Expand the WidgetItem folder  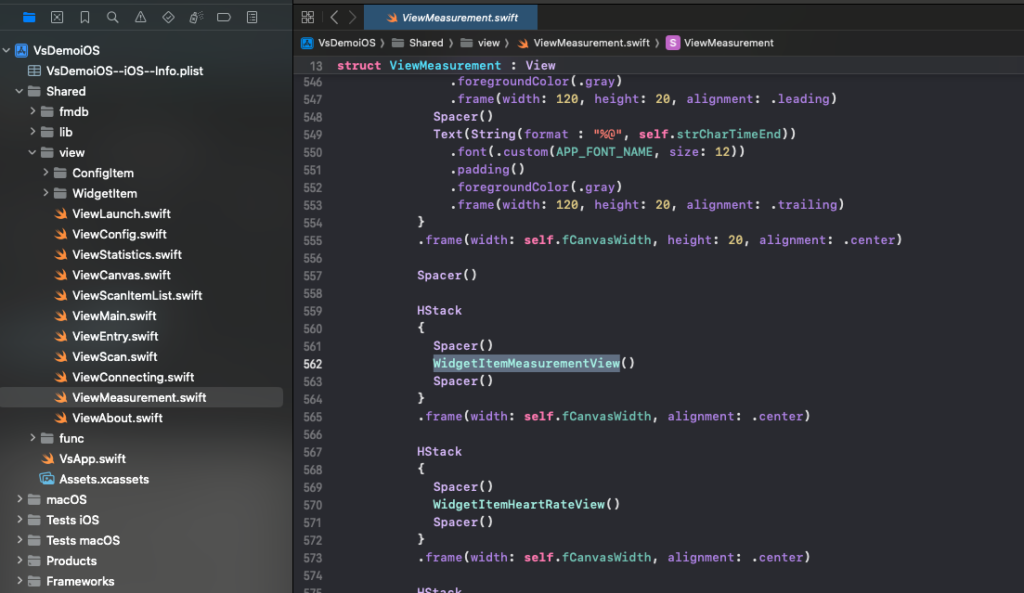pyautogui.click(x=46, y=194)
